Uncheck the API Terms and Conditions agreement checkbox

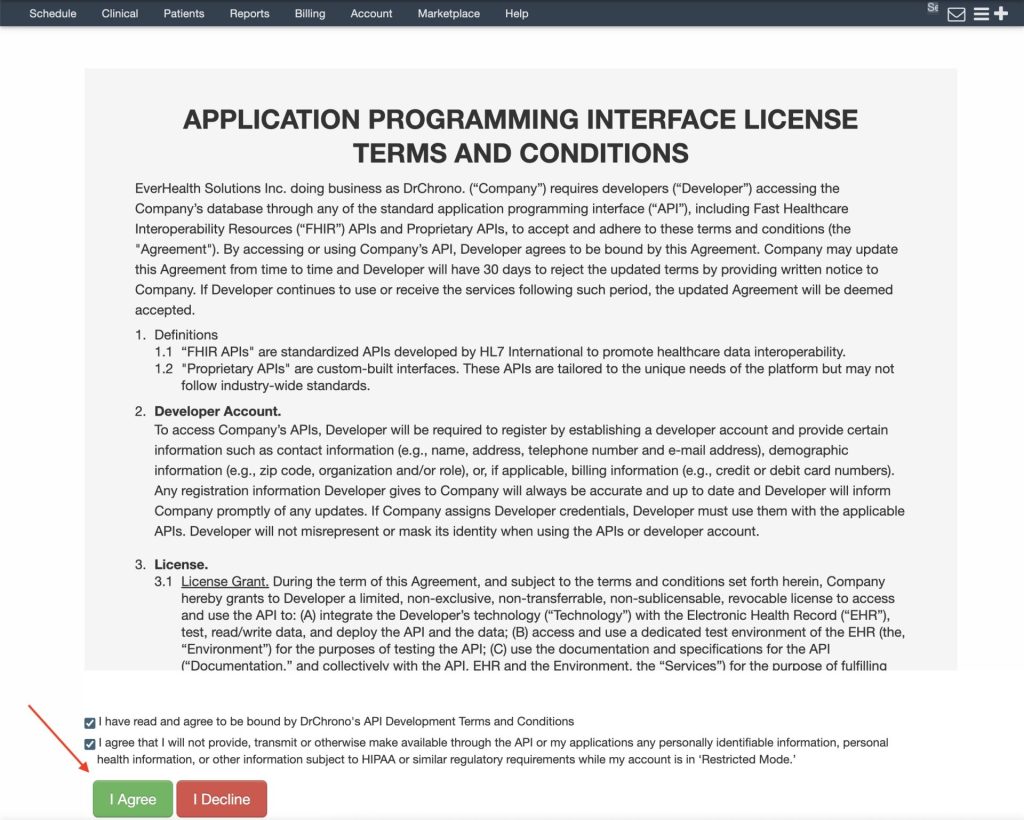pyautogui.click(x=89, y=723)
